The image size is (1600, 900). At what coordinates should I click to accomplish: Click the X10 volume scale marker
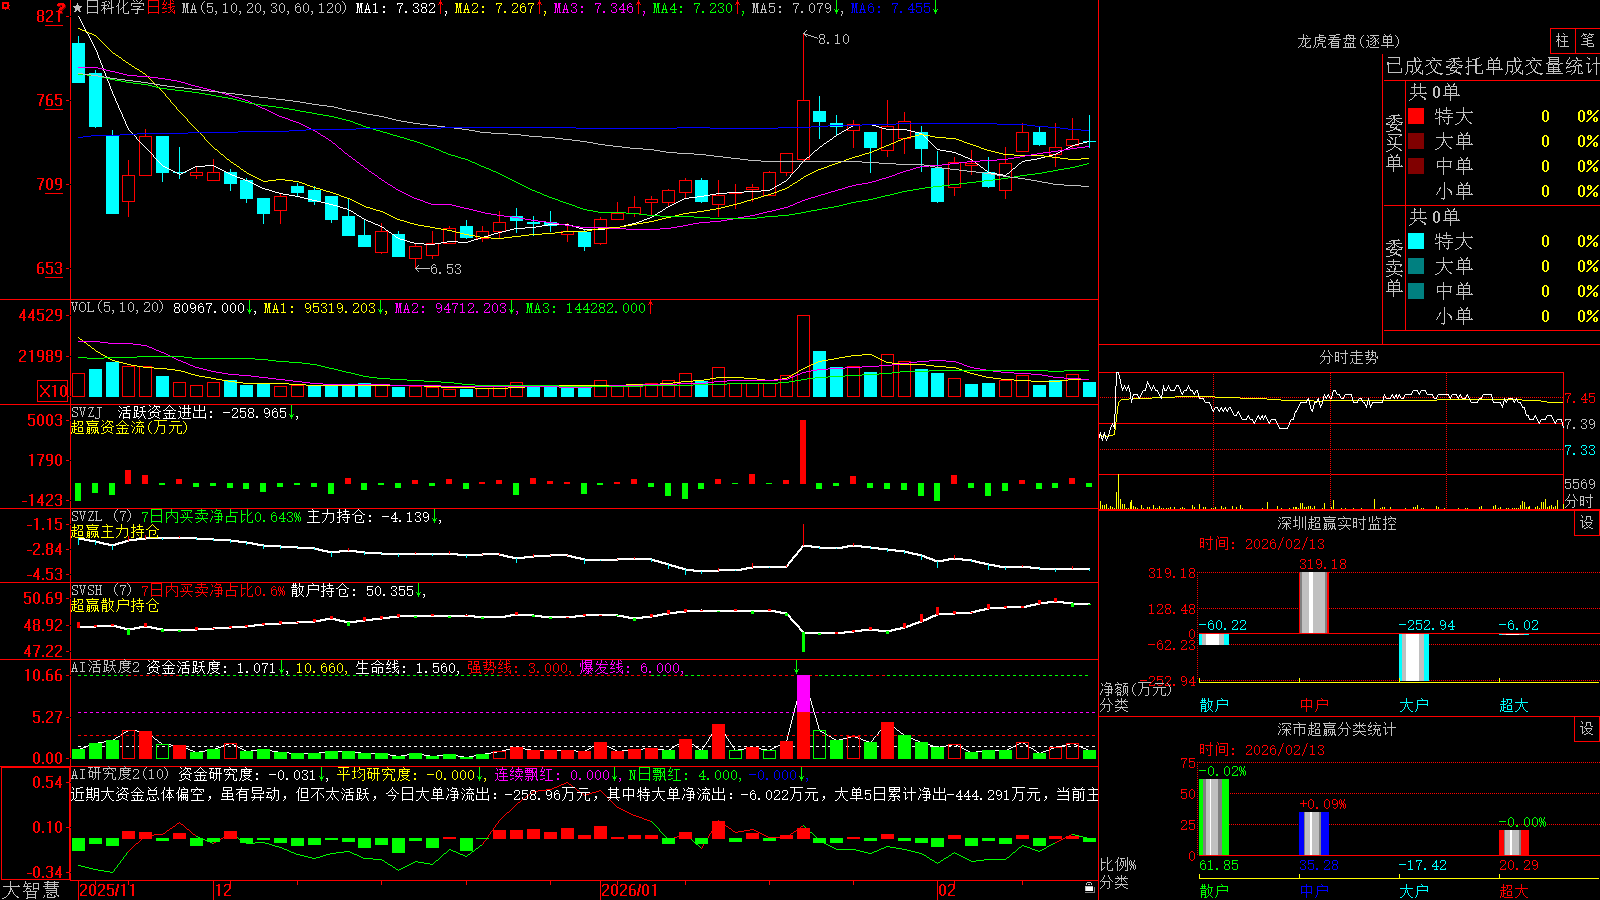point(53,391)
